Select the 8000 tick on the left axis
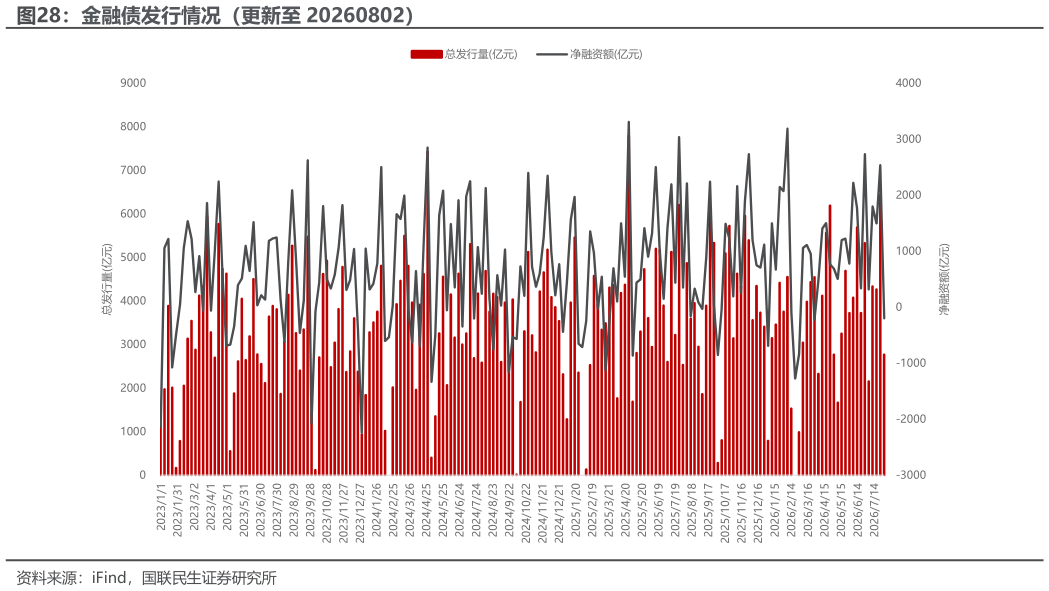Screen dimensions: 1049x591 point(133,126)
